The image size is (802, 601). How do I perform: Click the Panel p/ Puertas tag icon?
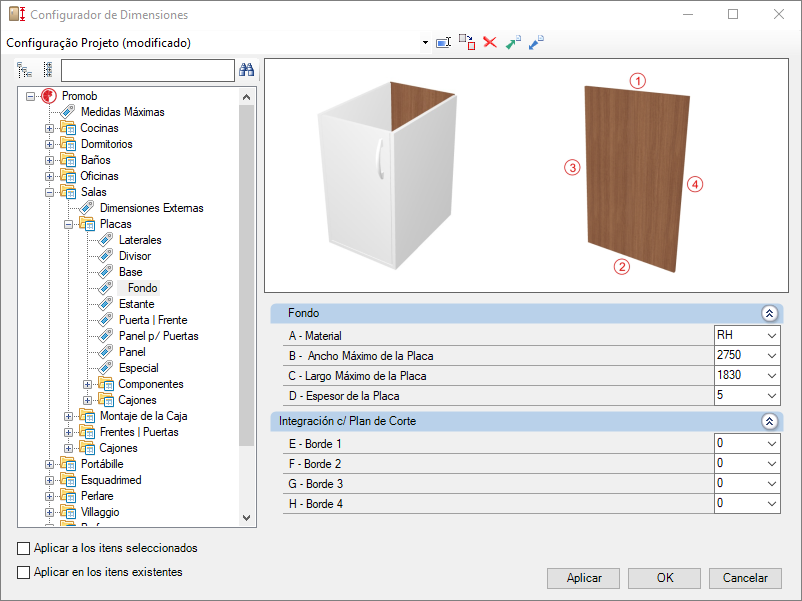coord(106,336)
